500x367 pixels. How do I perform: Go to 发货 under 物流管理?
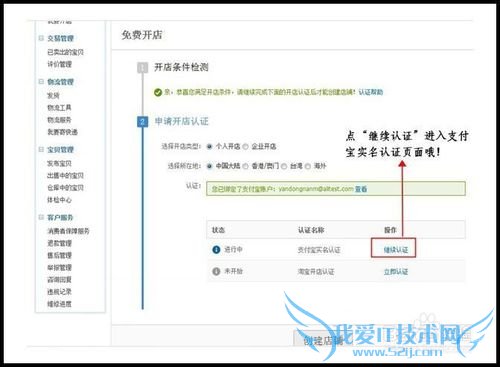(53, 96)
